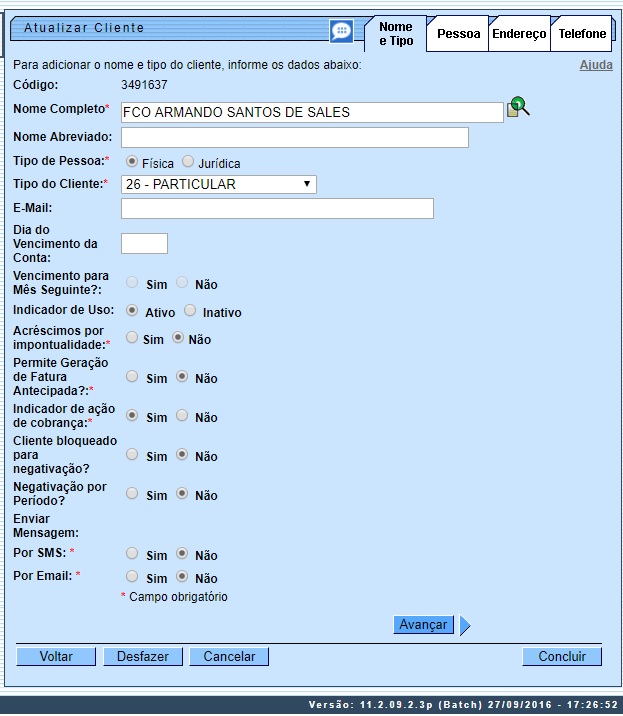
Task: Select Jurídica for Tipo de Pessoa
Action: click(x=188, y=161)
